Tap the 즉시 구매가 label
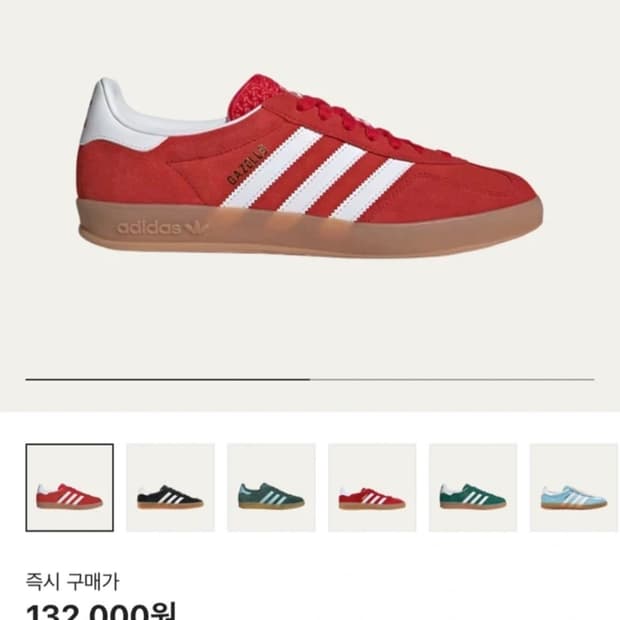 72,582
